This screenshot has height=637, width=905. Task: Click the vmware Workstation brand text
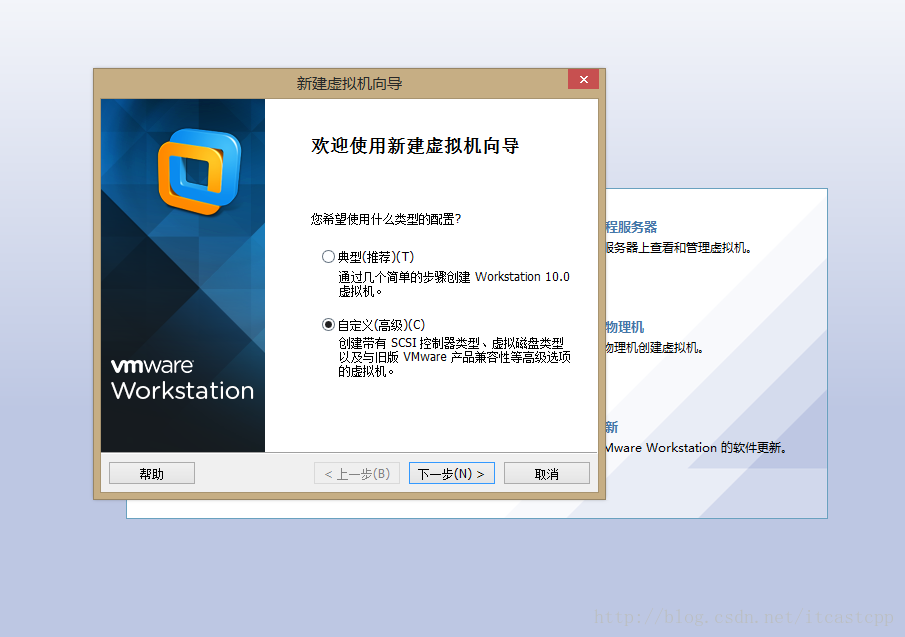click(182, 380)
